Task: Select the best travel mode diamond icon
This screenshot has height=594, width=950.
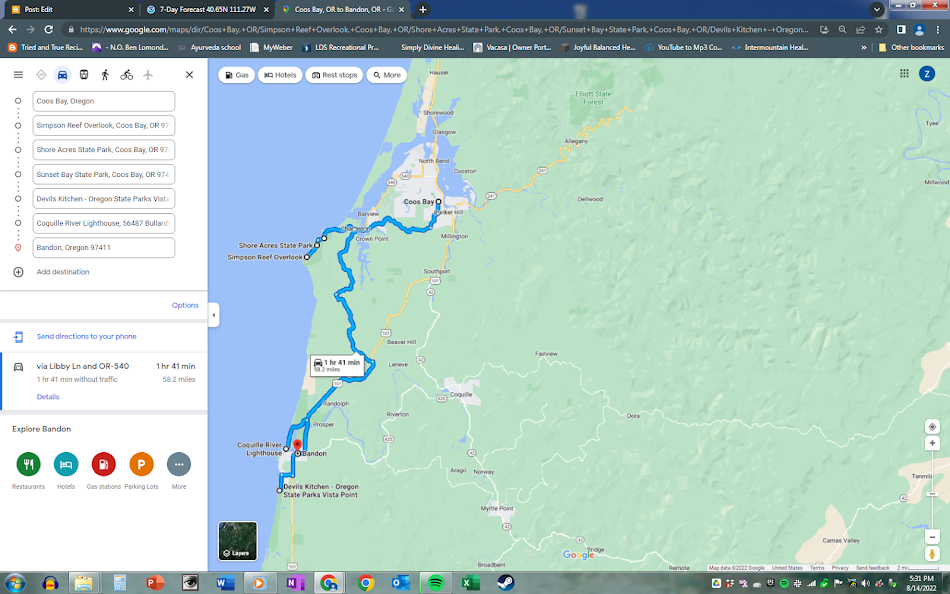Action: click(41, 75)
